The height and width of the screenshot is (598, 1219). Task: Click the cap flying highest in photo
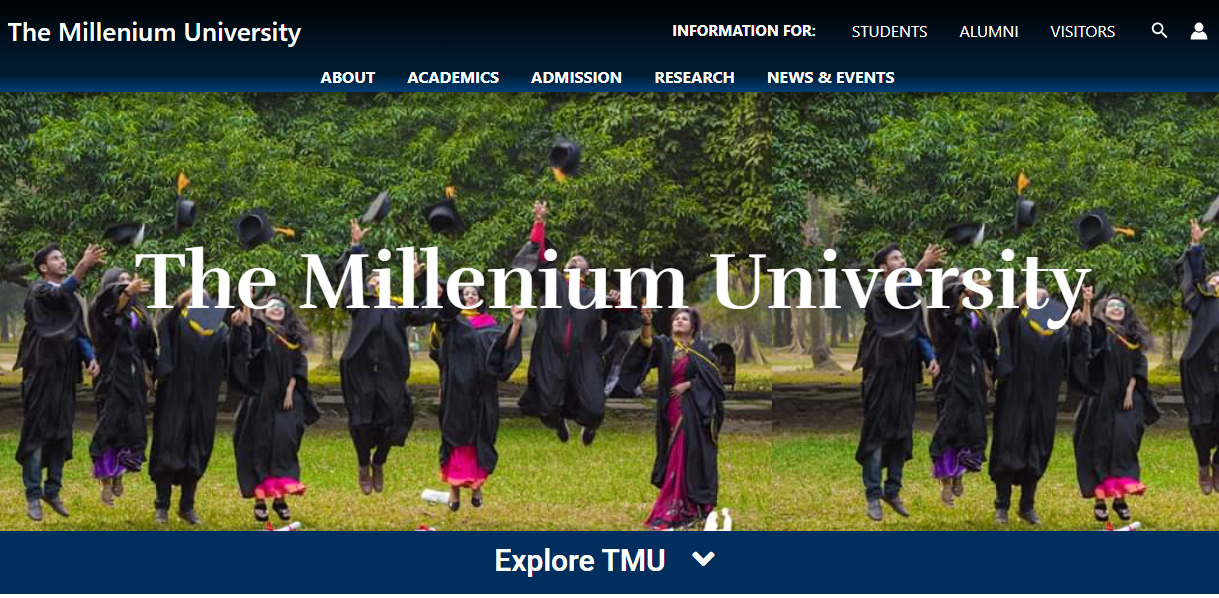point(565,159)
